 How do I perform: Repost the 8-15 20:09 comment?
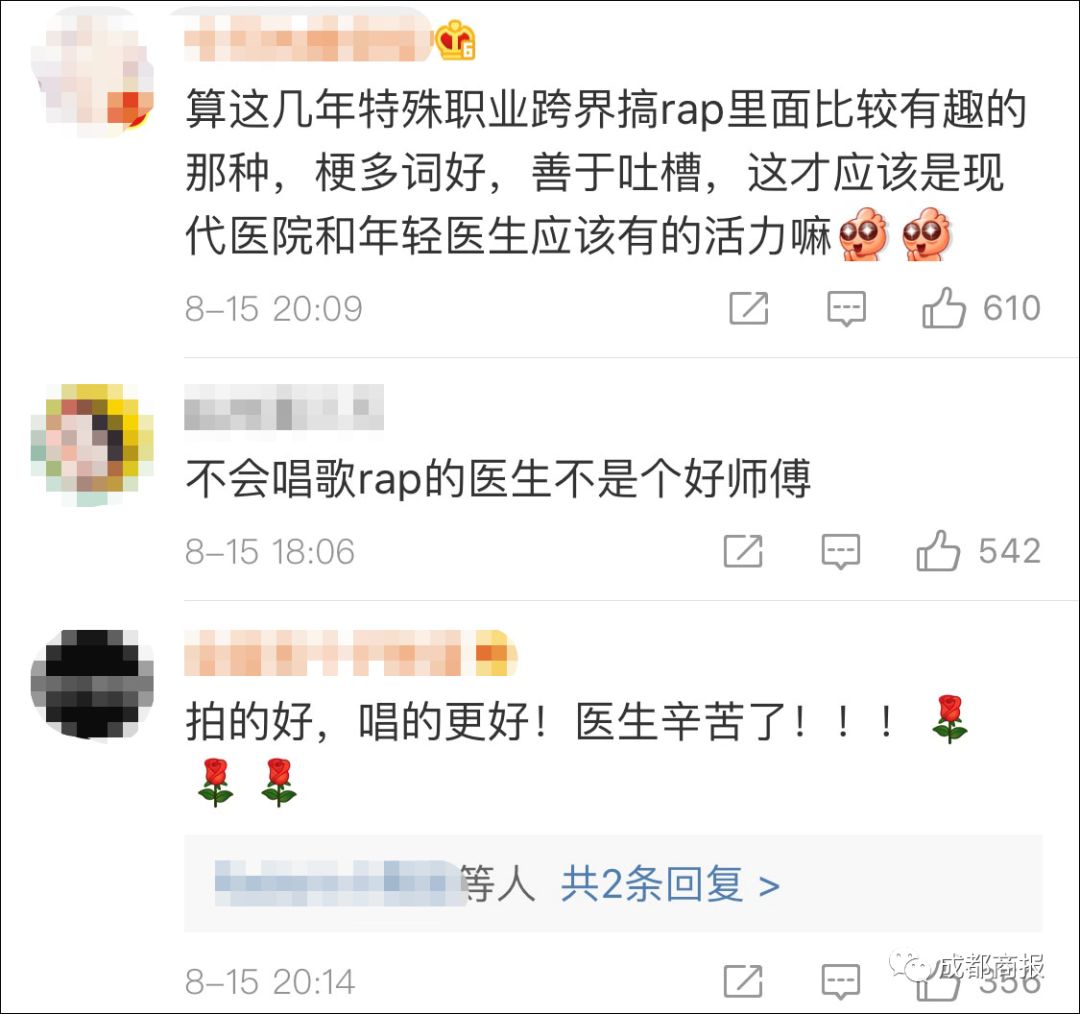749,308
